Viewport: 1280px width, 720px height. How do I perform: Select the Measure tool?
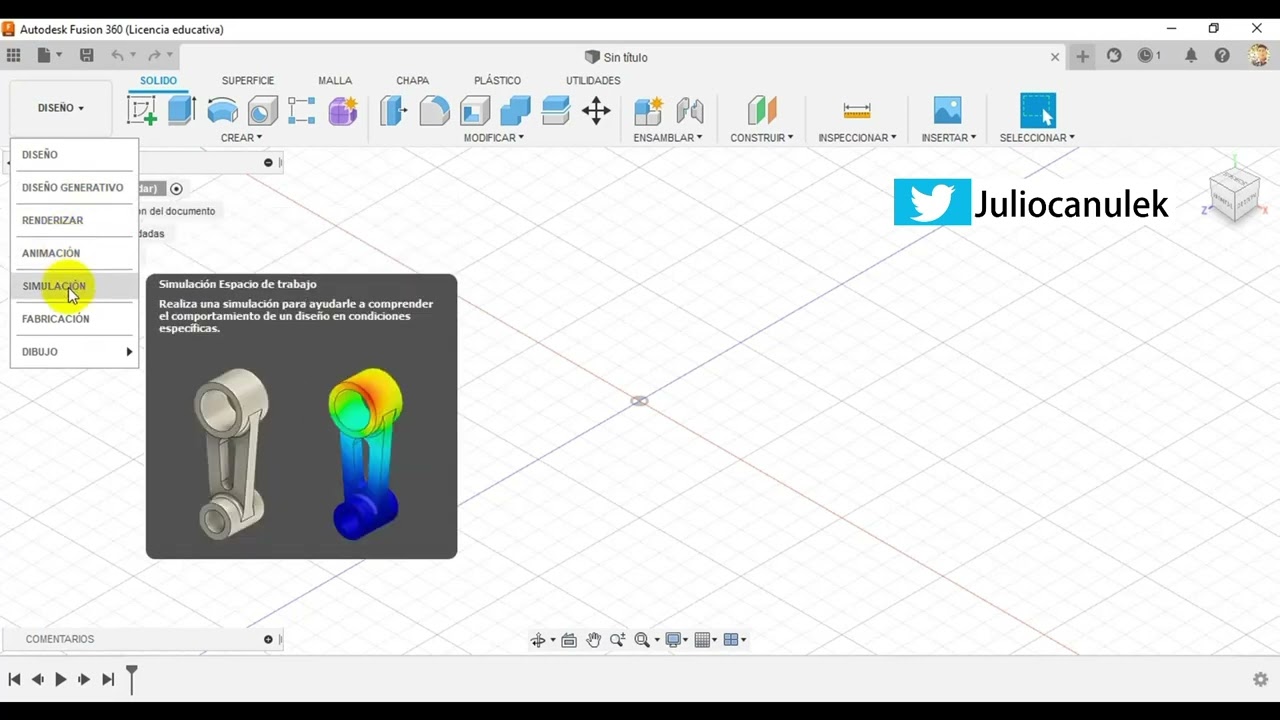click(x=857, y=110)
